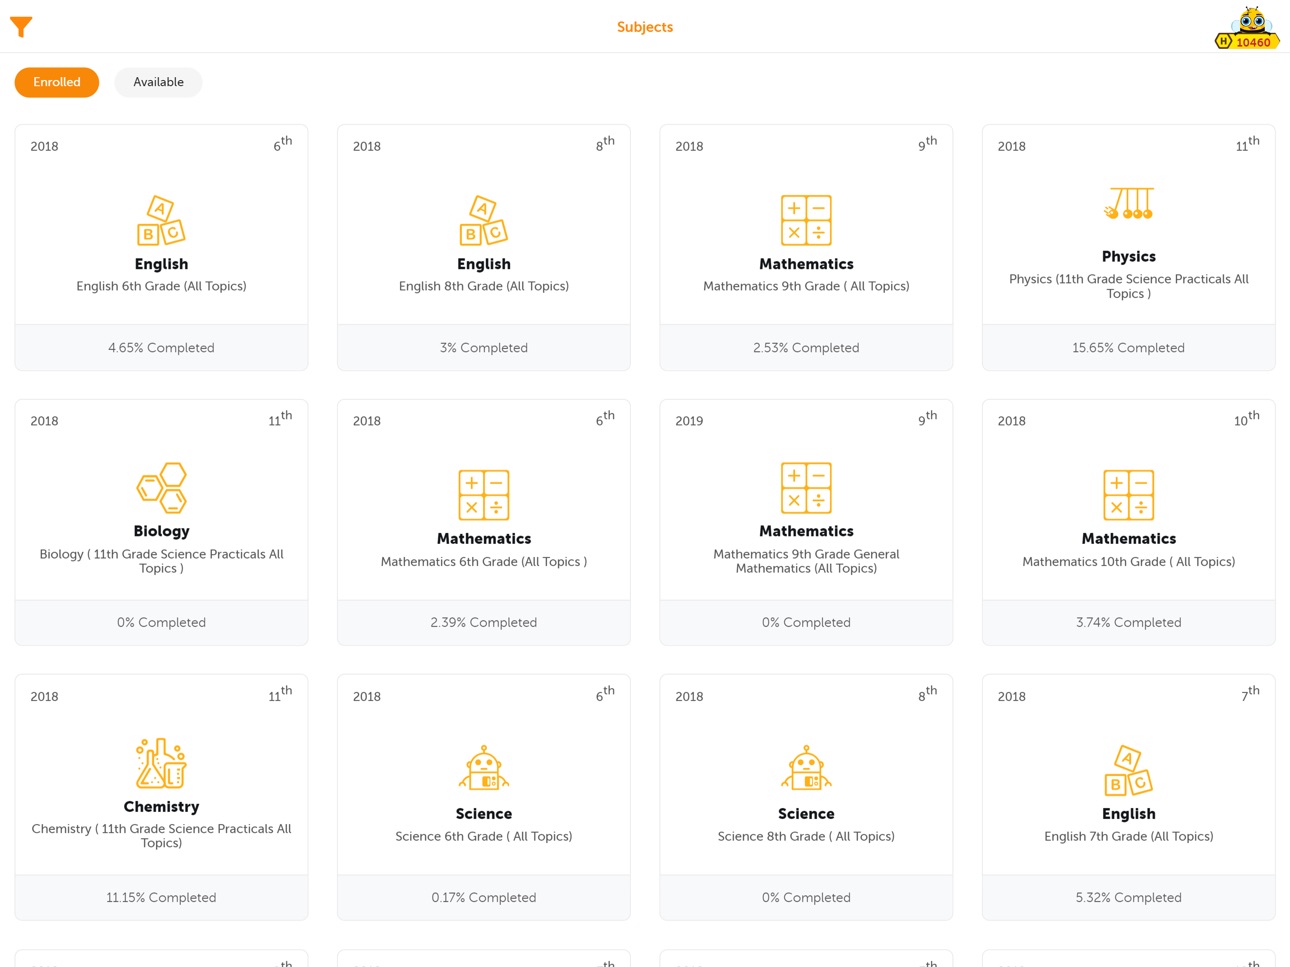Image resolution: width=1290 pixels, height=967 pixels.
Task: Click the Chemistry flask icon
Action: 161,763
